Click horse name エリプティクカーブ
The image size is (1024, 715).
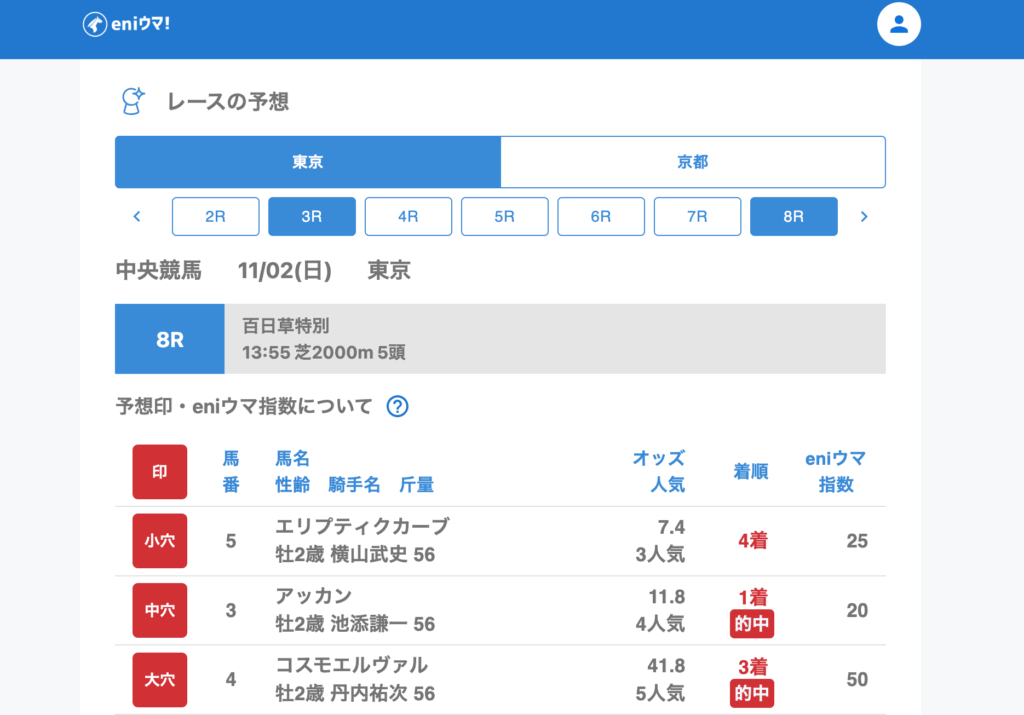(x=362, y=527)
